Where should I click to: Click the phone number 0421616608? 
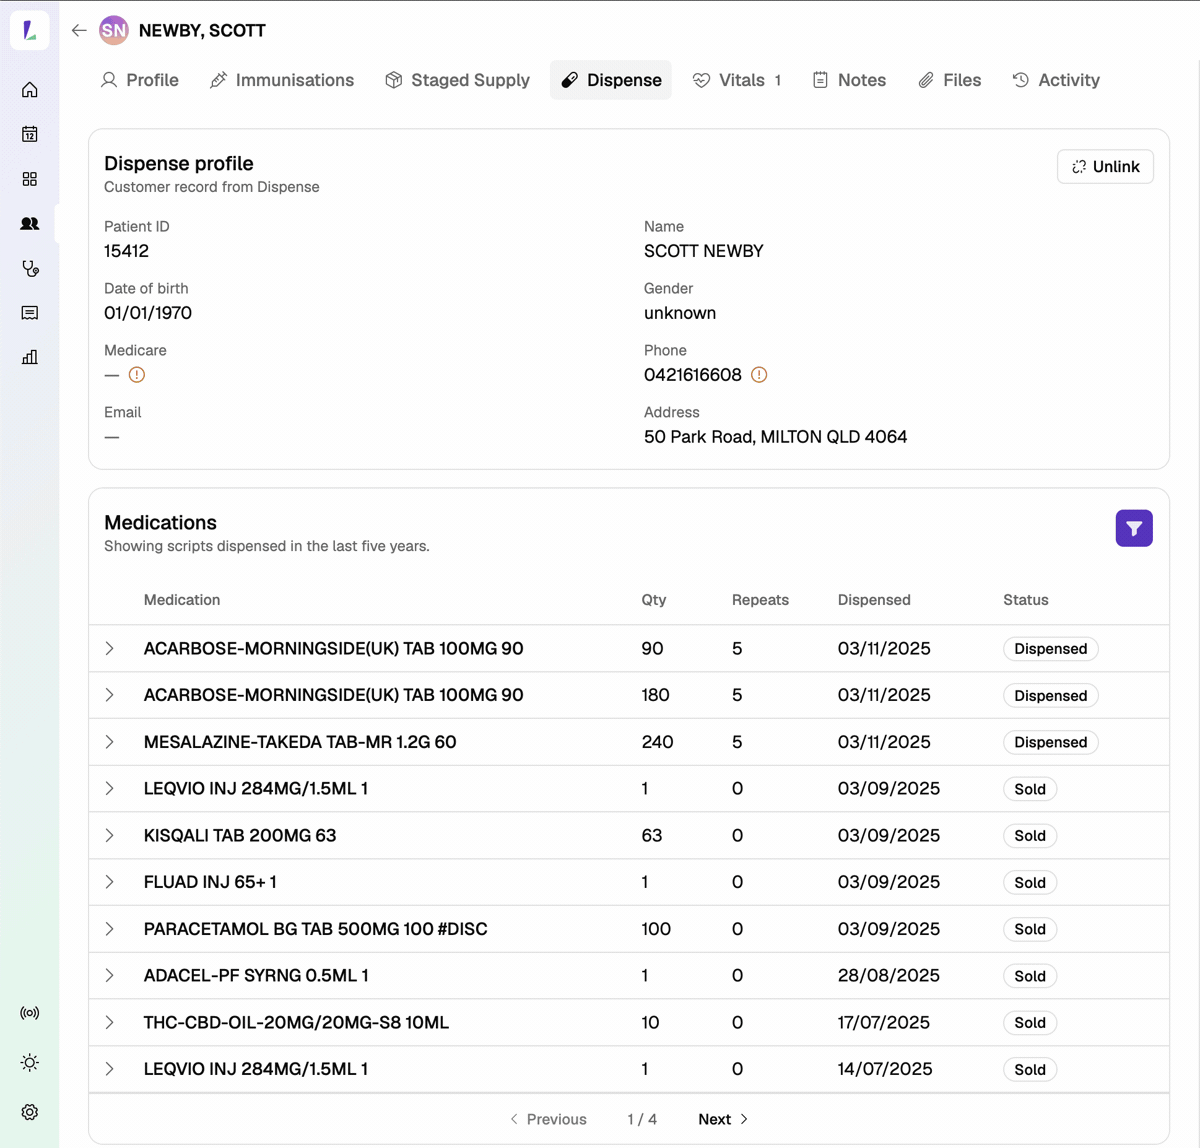[x=693, y=375]
